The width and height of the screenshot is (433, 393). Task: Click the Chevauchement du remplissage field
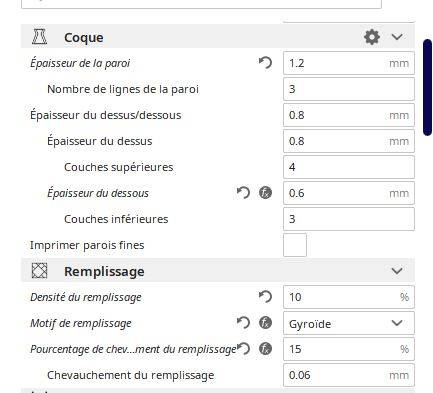tap(349, 375)
